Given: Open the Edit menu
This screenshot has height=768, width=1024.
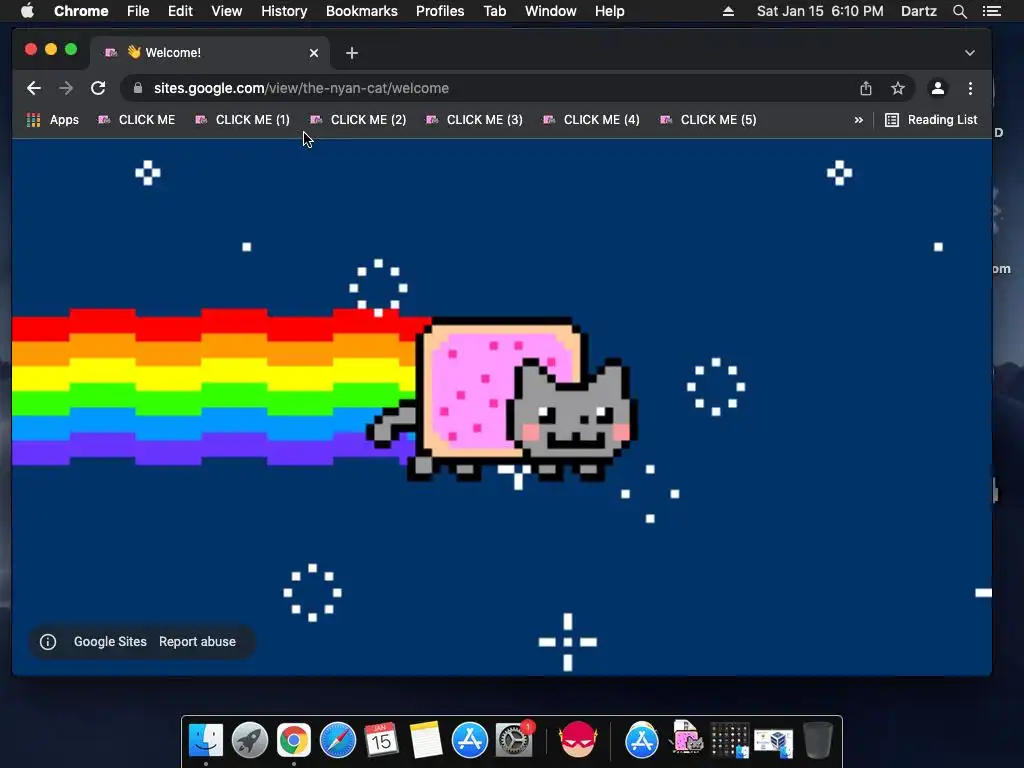Looking at the screenshot, I should (180, 11).
